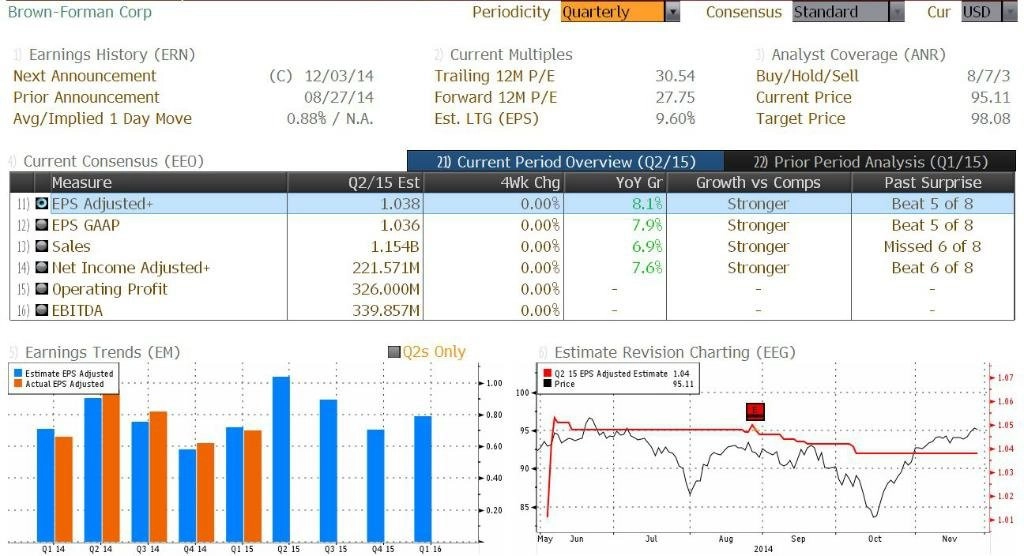Open the Consensus Standard dropdown arrow
The width and height of the screenshot is (1024, 556).
tap(897, 12)
